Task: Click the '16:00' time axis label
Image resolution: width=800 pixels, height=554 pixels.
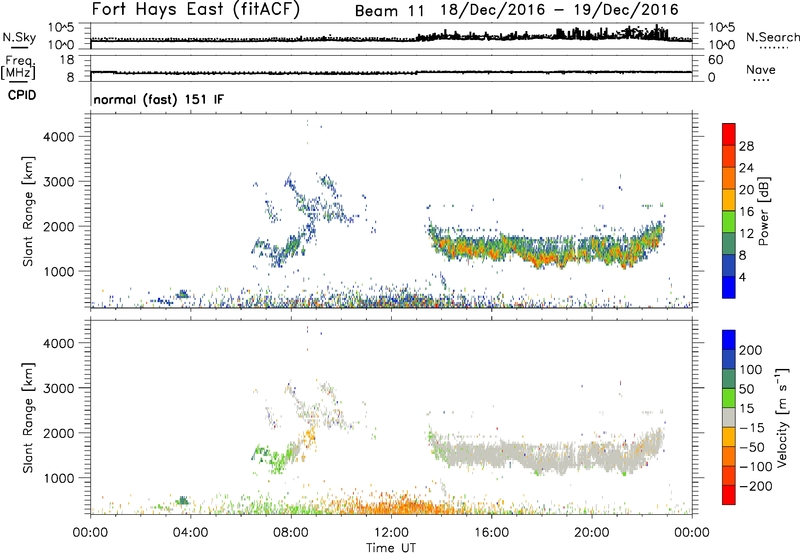Action: click(x=491, y=533)
